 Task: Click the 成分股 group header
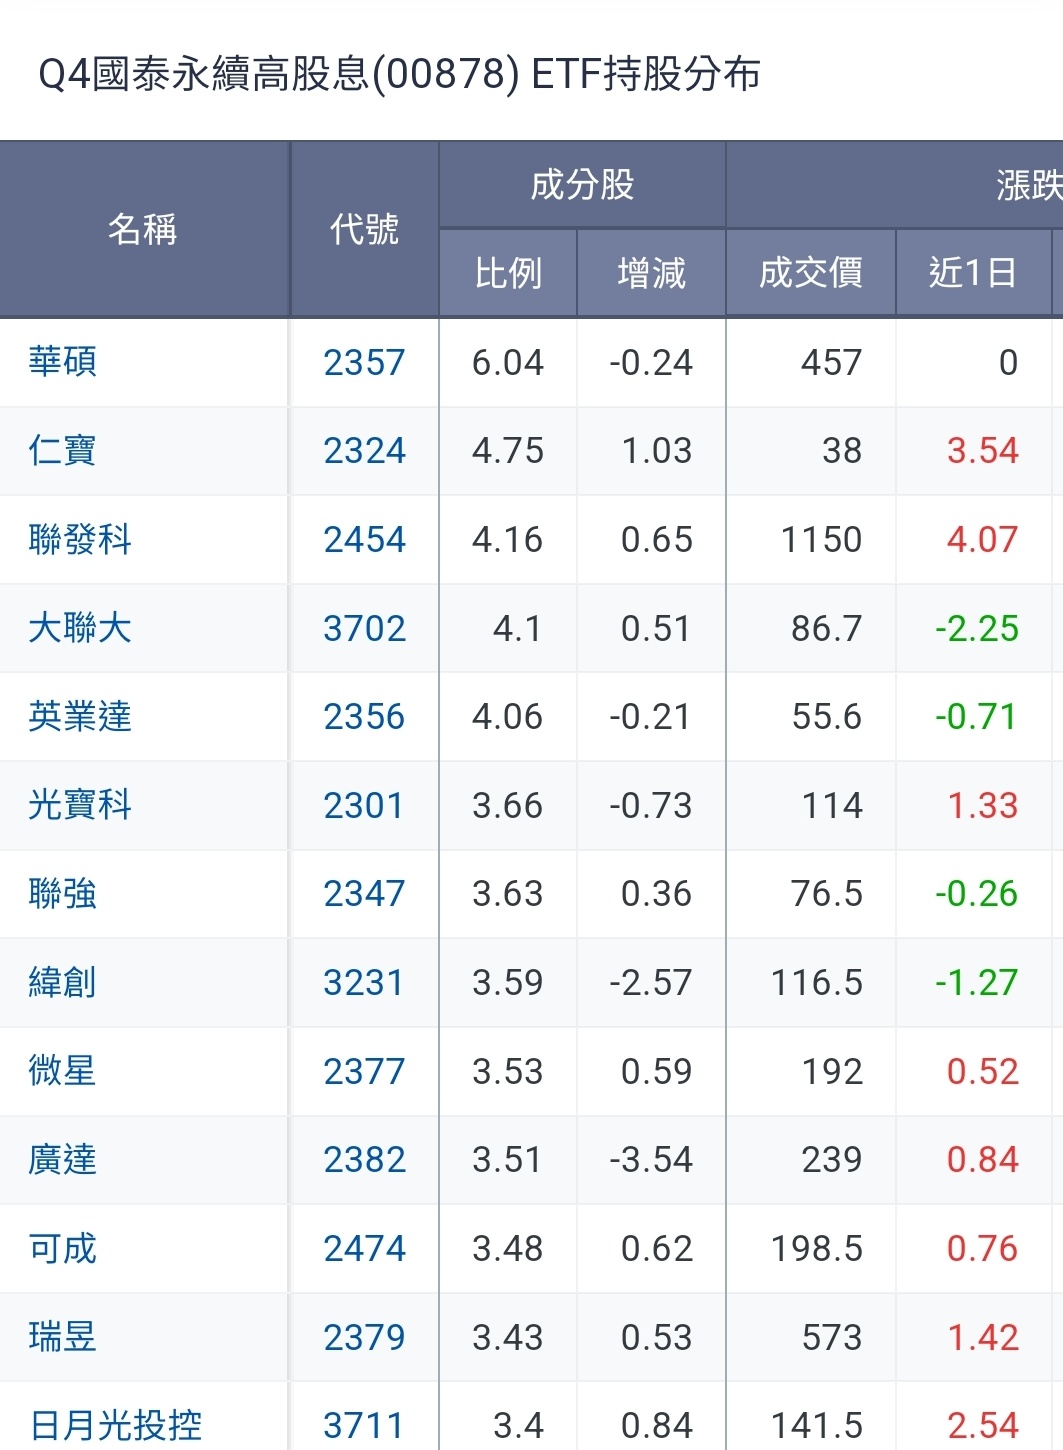pyautogui.click(x=582, y=185)
